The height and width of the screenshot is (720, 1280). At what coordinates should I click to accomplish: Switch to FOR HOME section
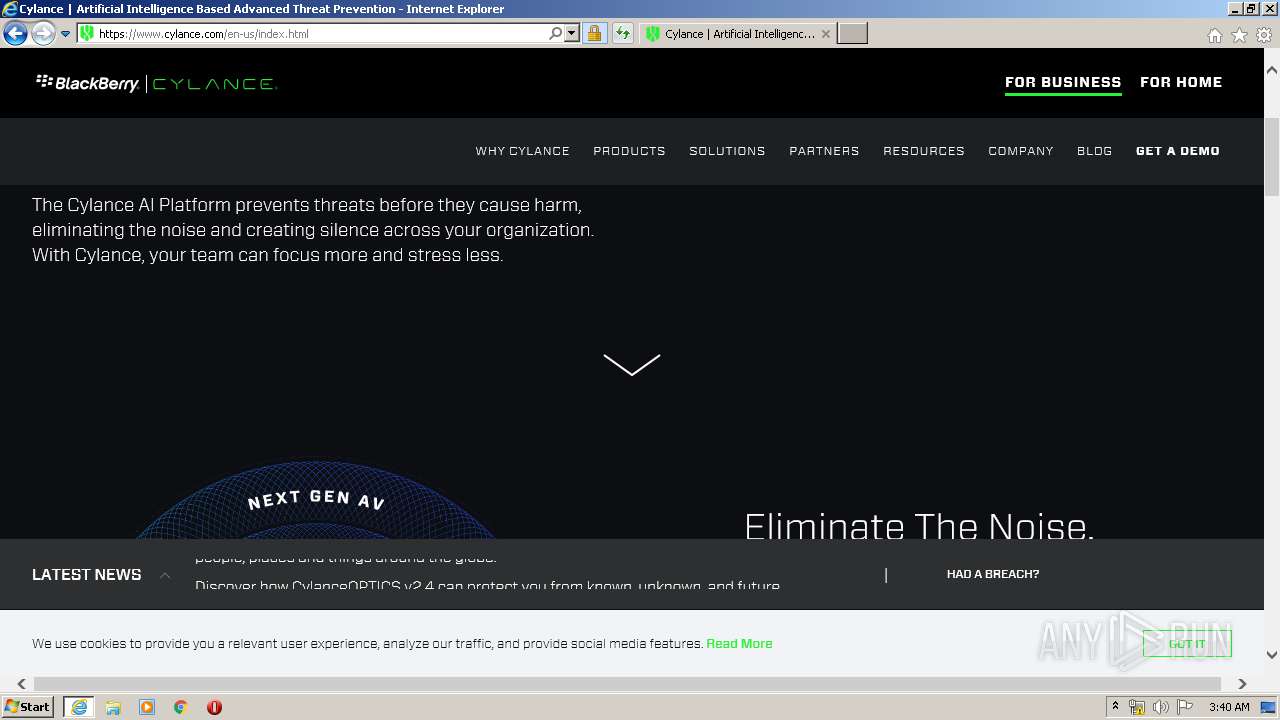point(1181,82)
